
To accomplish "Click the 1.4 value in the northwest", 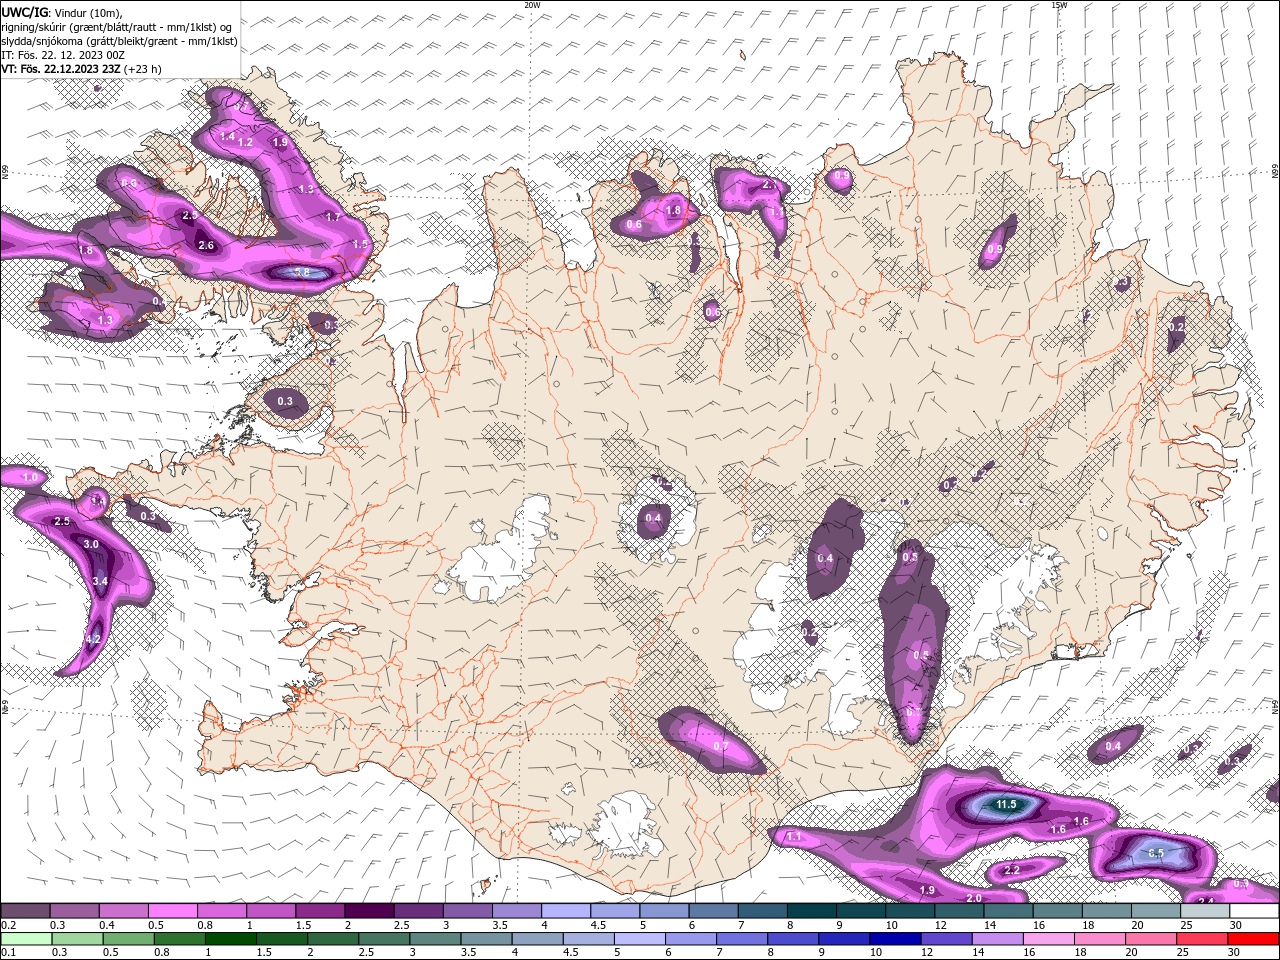I will point(227,136).
